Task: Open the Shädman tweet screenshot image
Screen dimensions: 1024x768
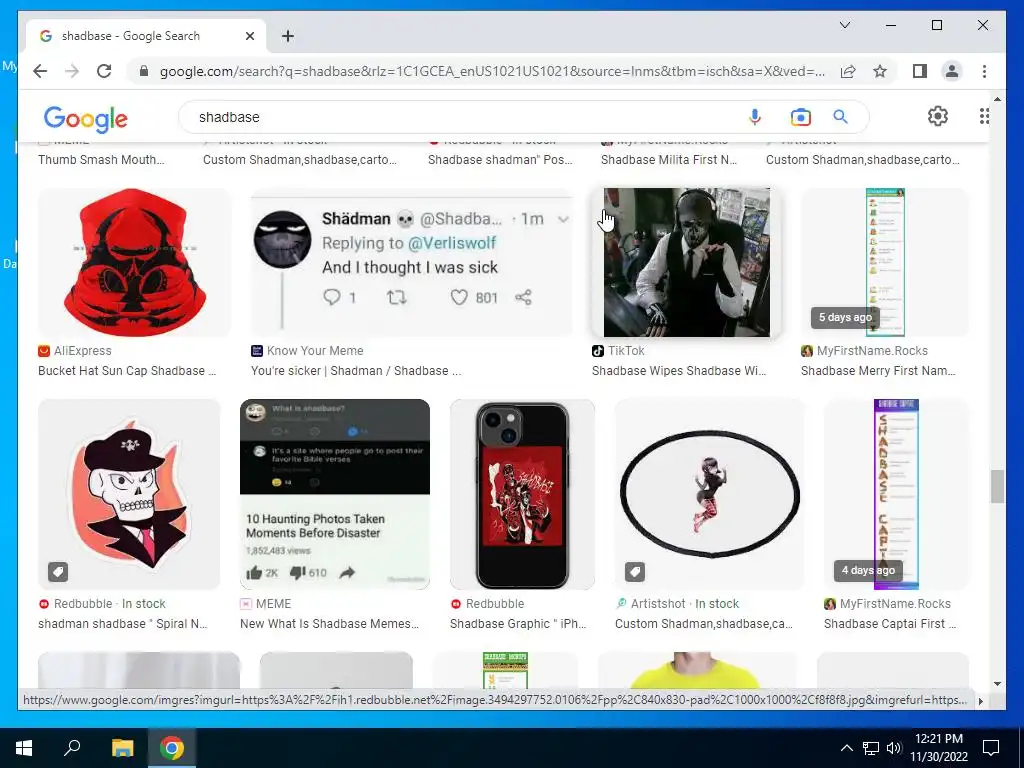Action: (x=411, y=262)
